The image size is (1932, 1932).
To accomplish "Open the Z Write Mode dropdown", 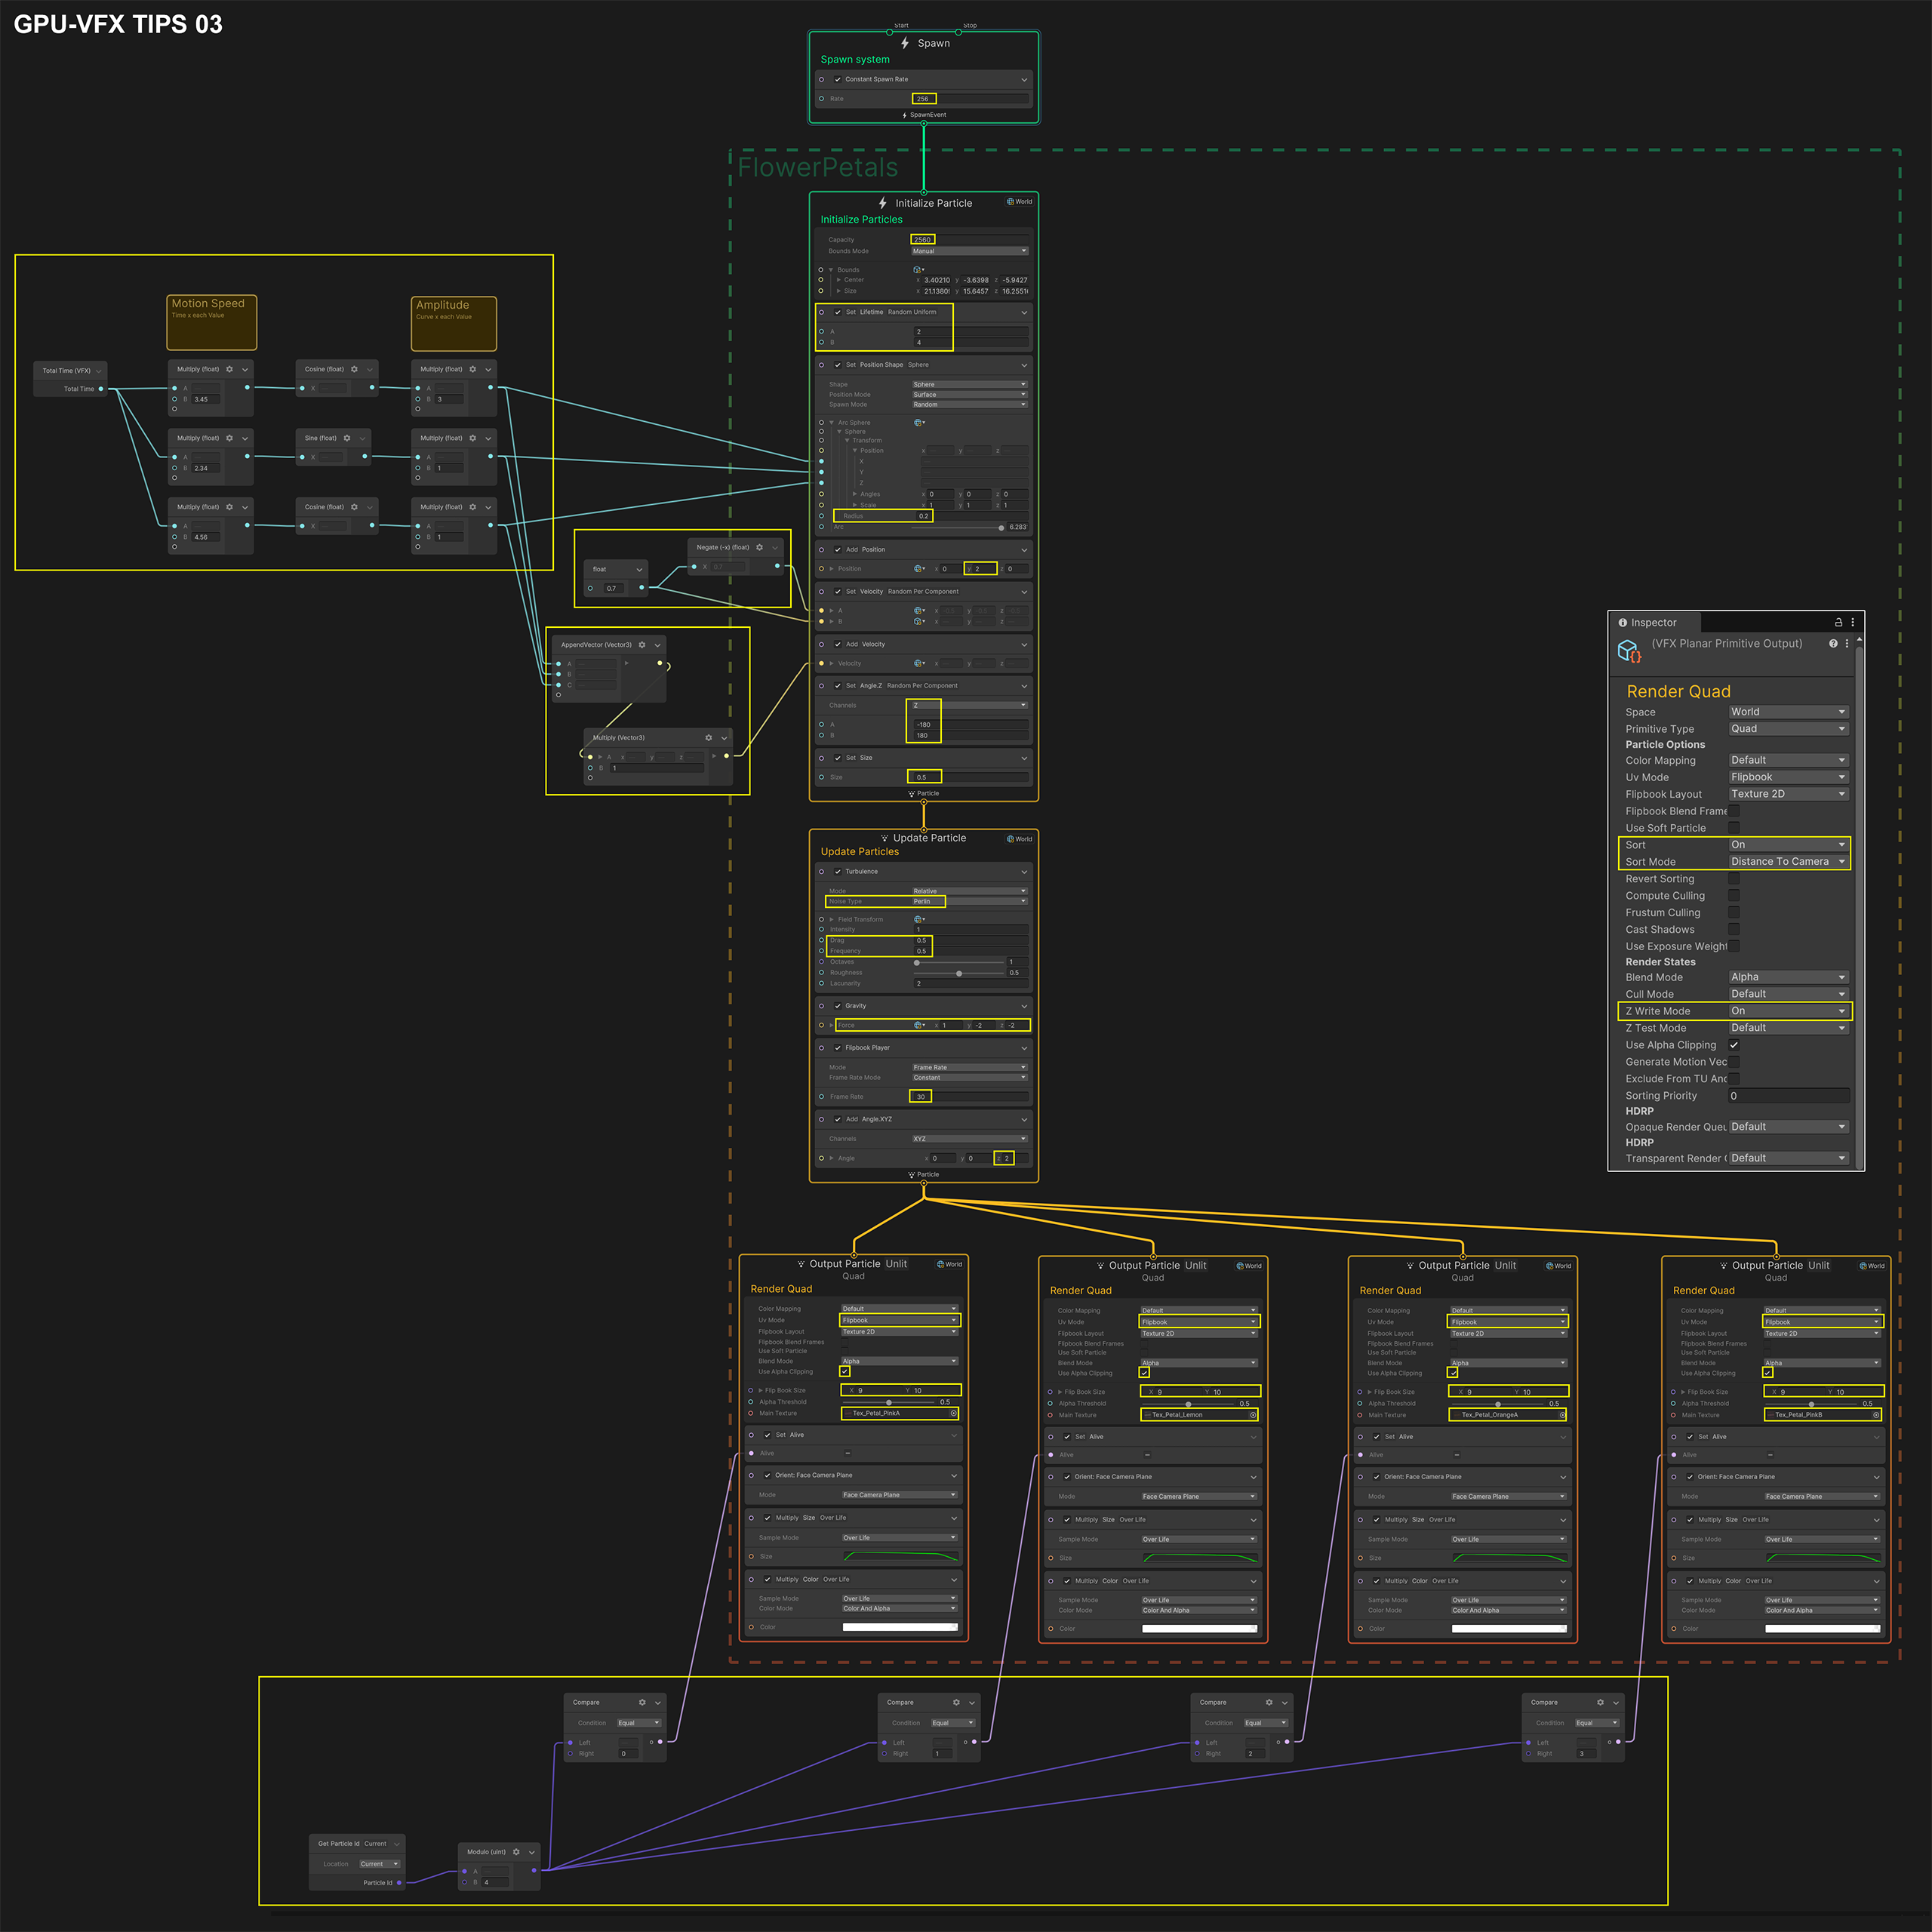I will click(1788, 1011).
